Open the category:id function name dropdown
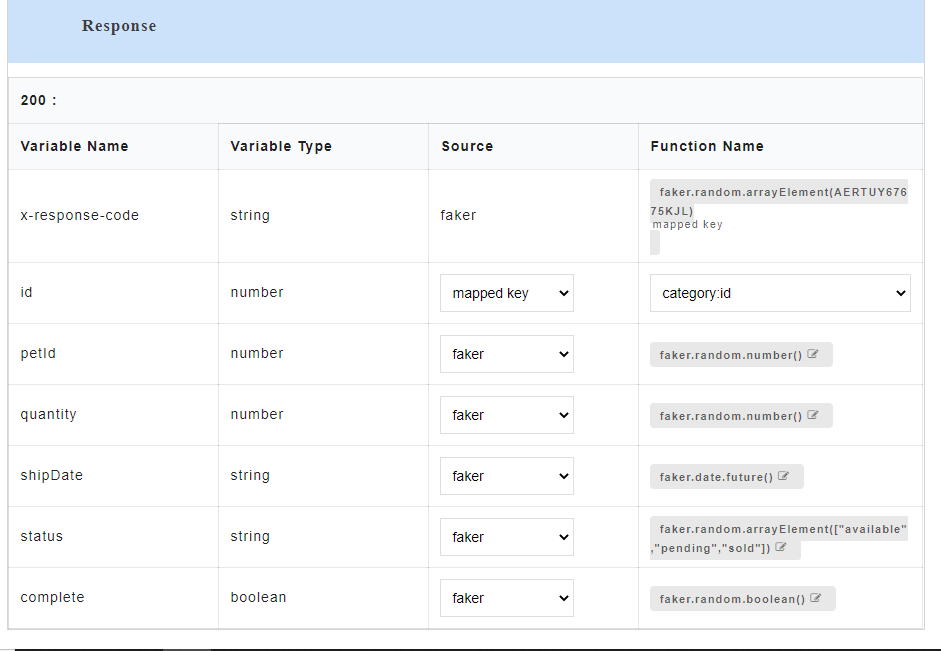941x651 pixels. [780, 293]
